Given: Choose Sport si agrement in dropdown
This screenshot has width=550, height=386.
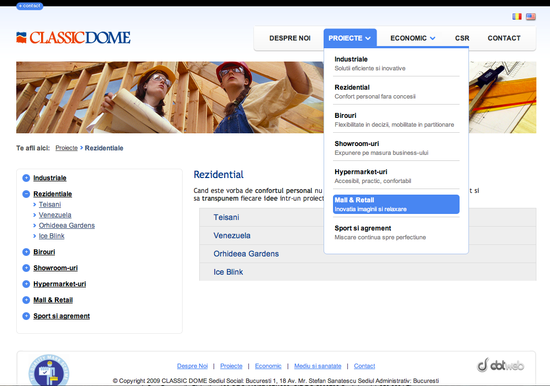Looking at the screenshot, I should tap(396, 232).
